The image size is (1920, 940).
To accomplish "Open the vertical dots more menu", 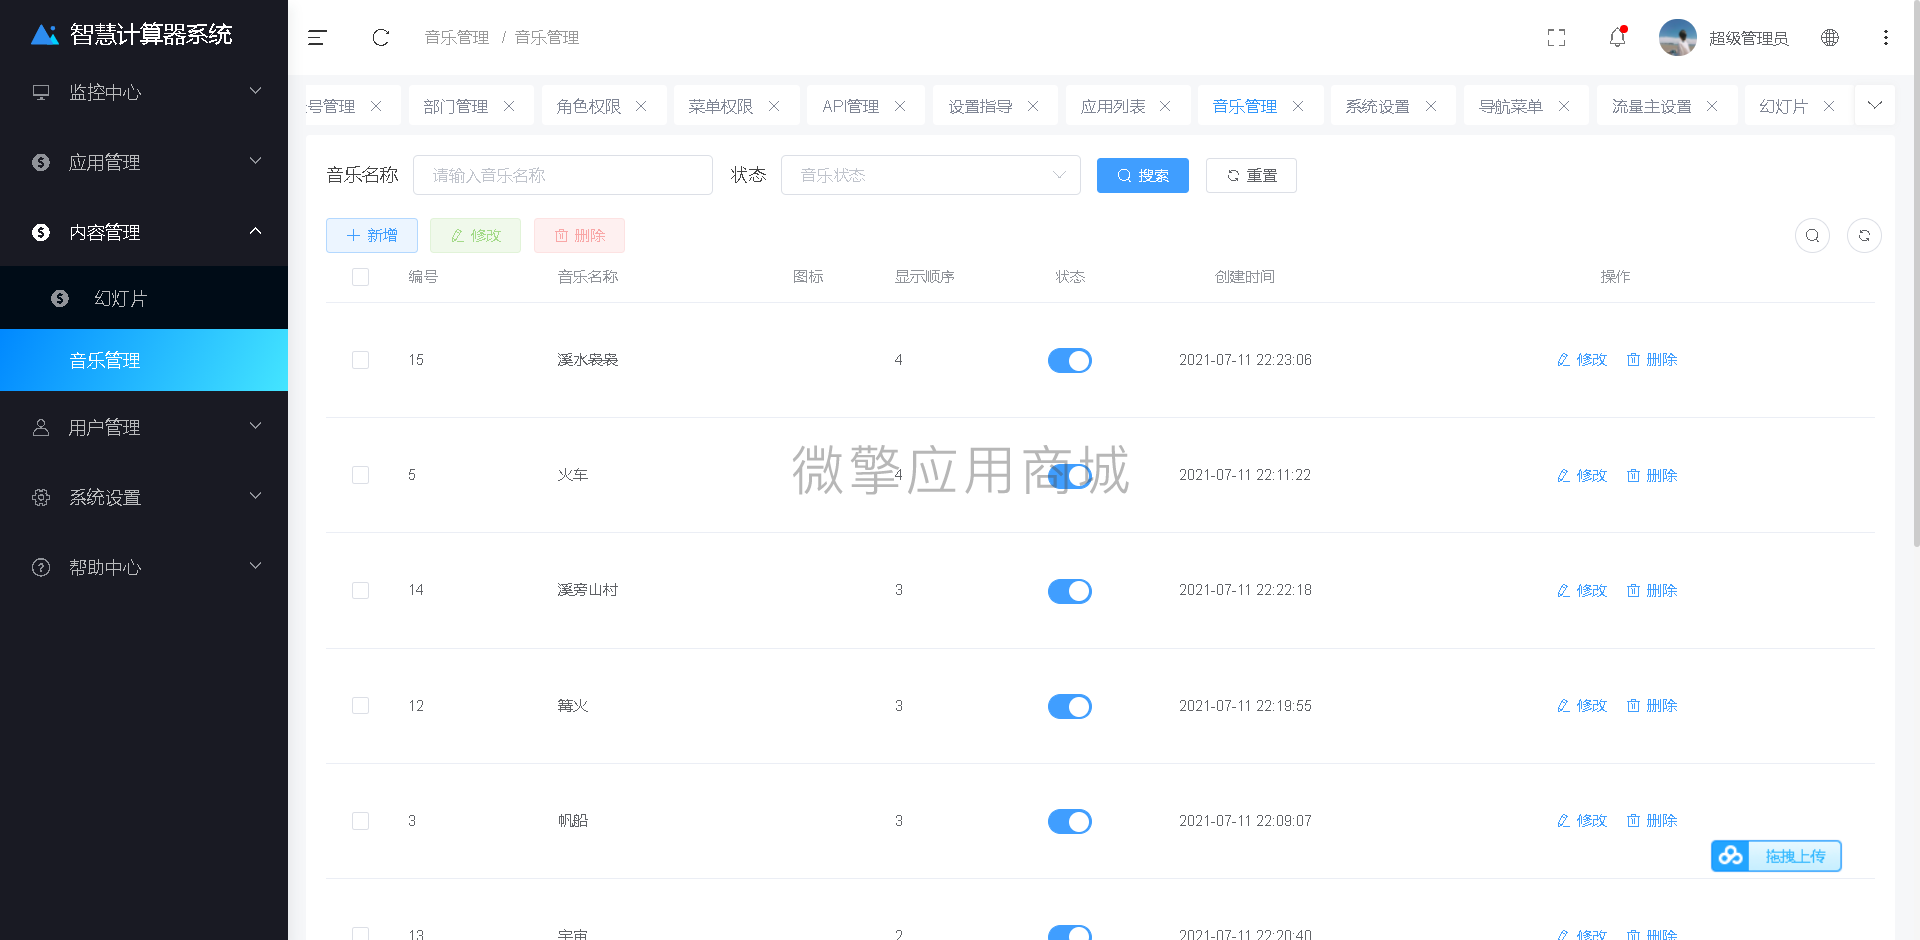I will coord(1886,38).
